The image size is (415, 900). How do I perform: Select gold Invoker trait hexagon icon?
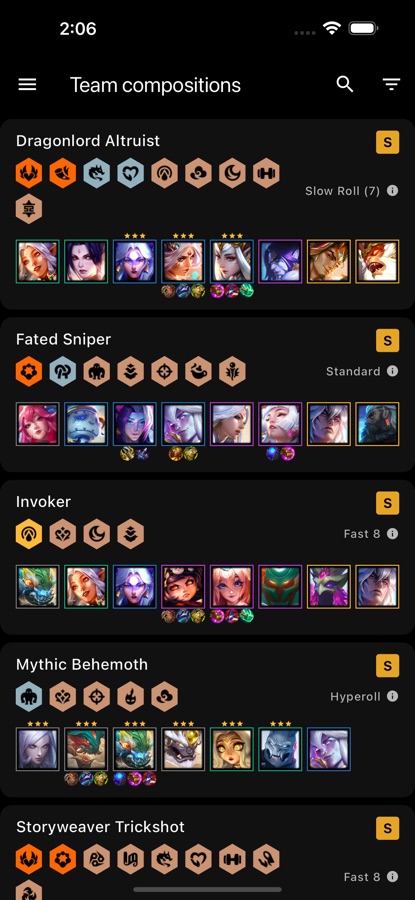coord(29,534)
